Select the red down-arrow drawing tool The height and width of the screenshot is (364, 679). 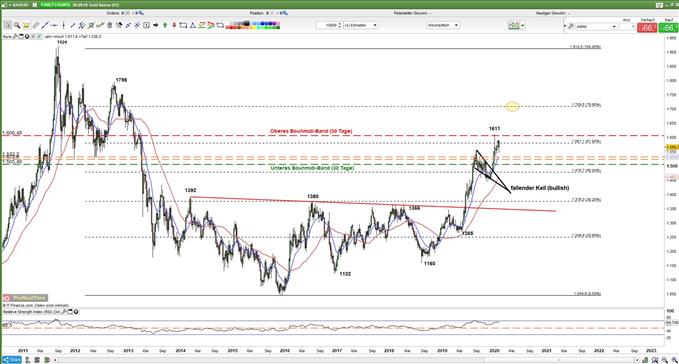174,25
